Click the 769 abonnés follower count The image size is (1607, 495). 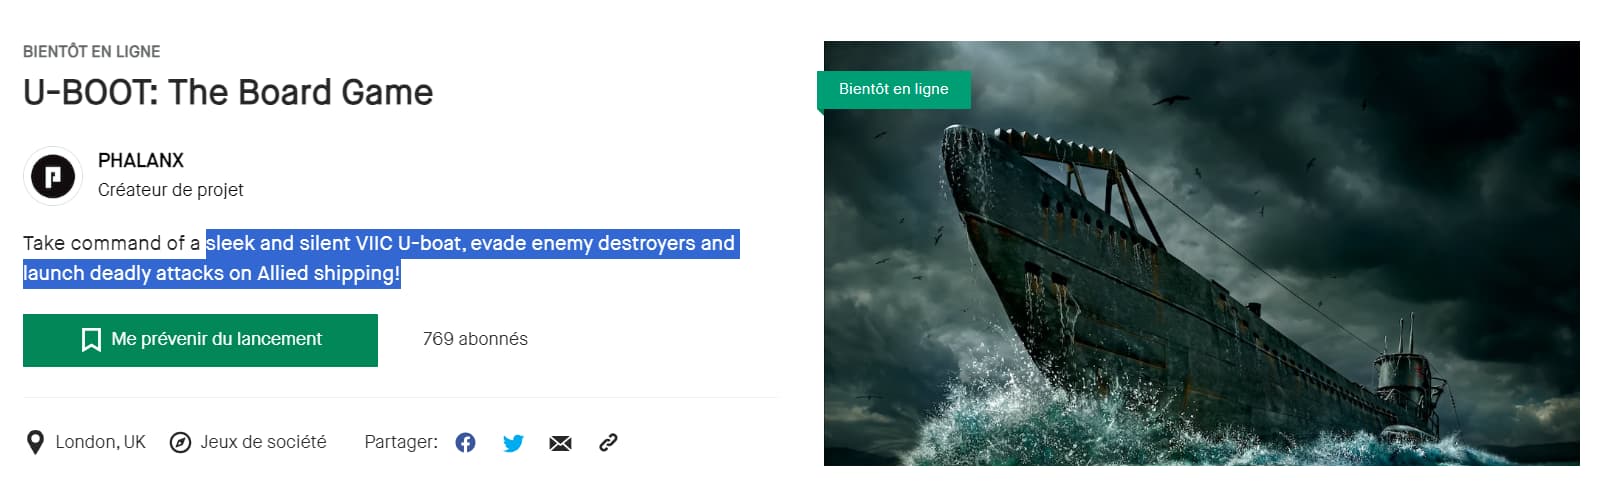[x=475, y=339]
